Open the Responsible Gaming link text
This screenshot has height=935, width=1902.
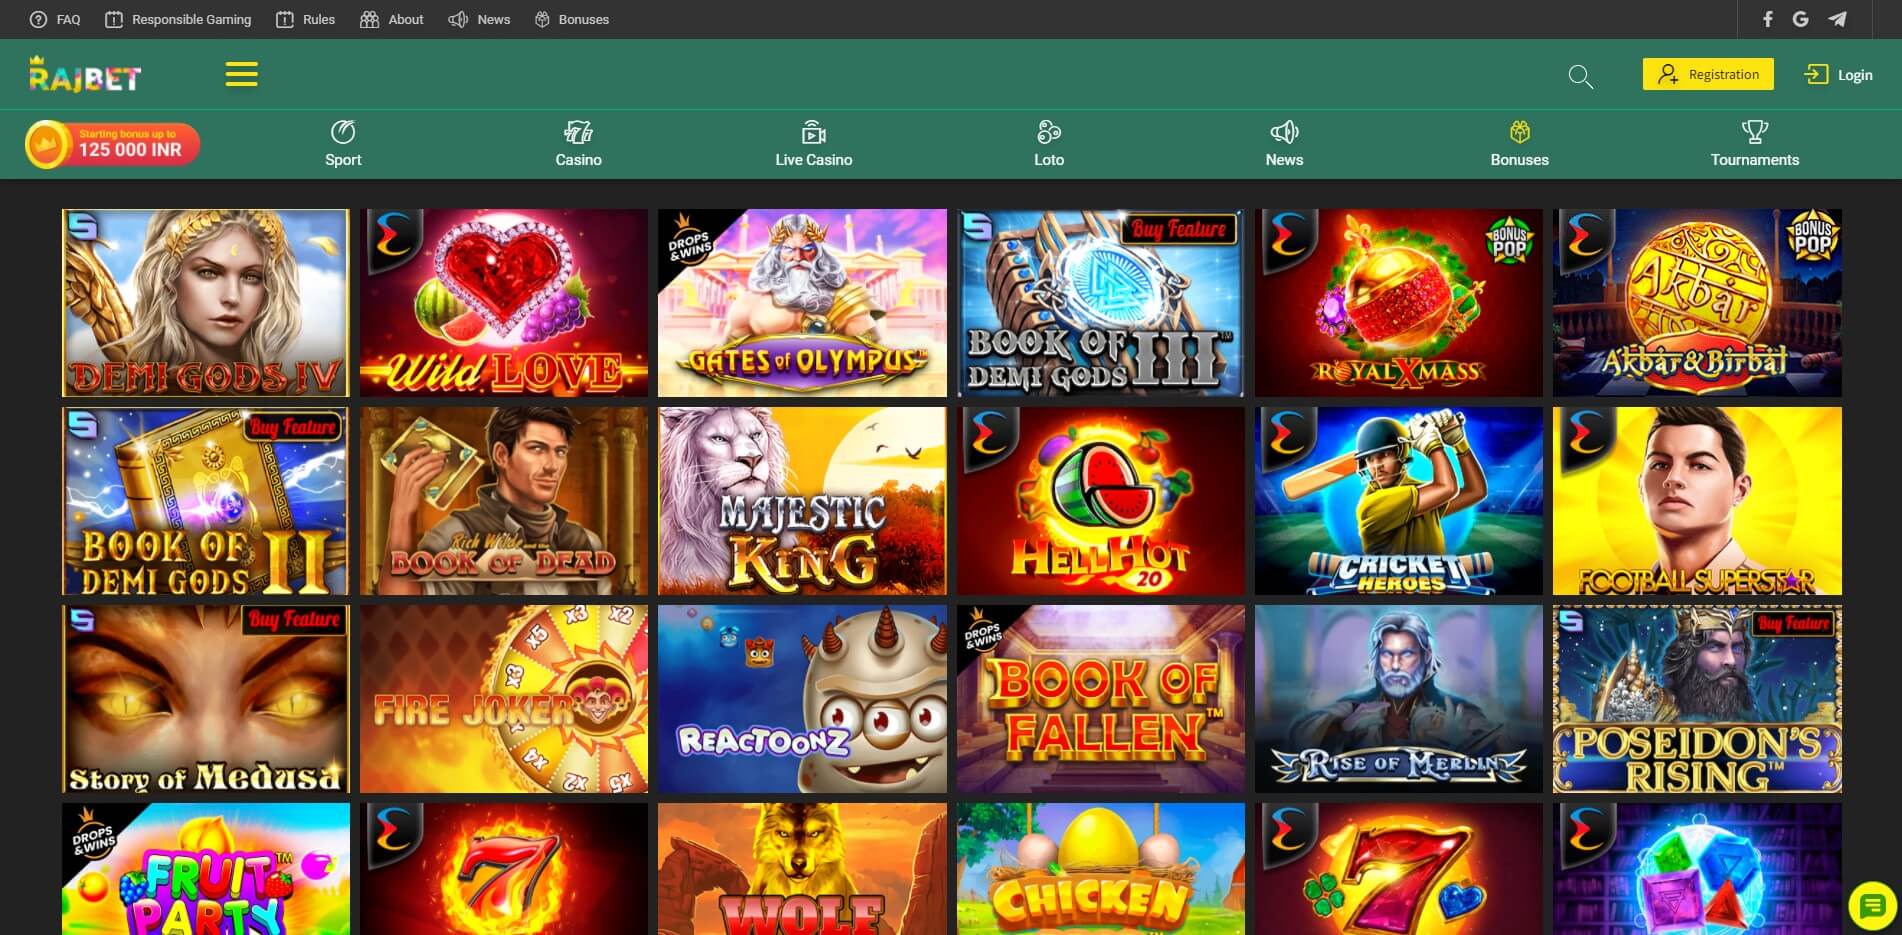(192, 19)
